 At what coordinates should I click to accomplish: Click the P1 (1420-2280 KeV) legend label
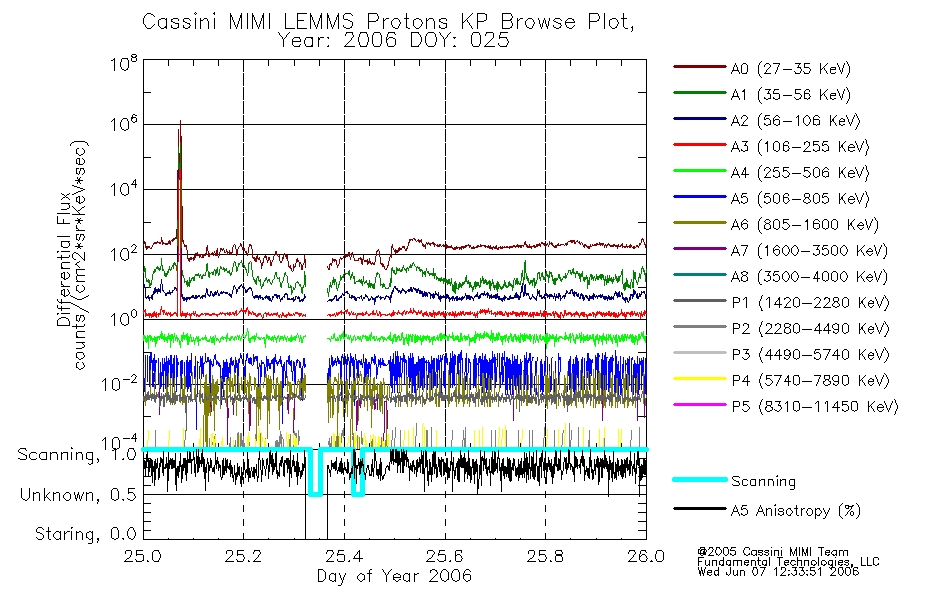coord(810,303)
